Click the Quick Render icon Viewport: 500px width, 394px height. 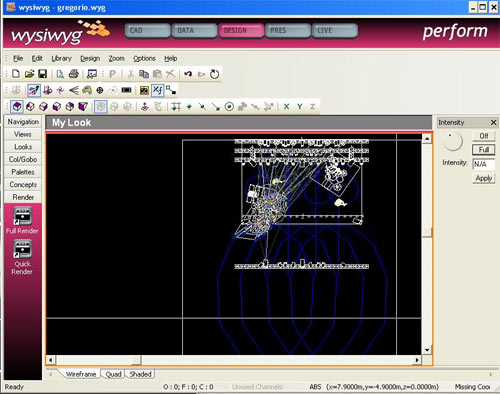(22, 257)
